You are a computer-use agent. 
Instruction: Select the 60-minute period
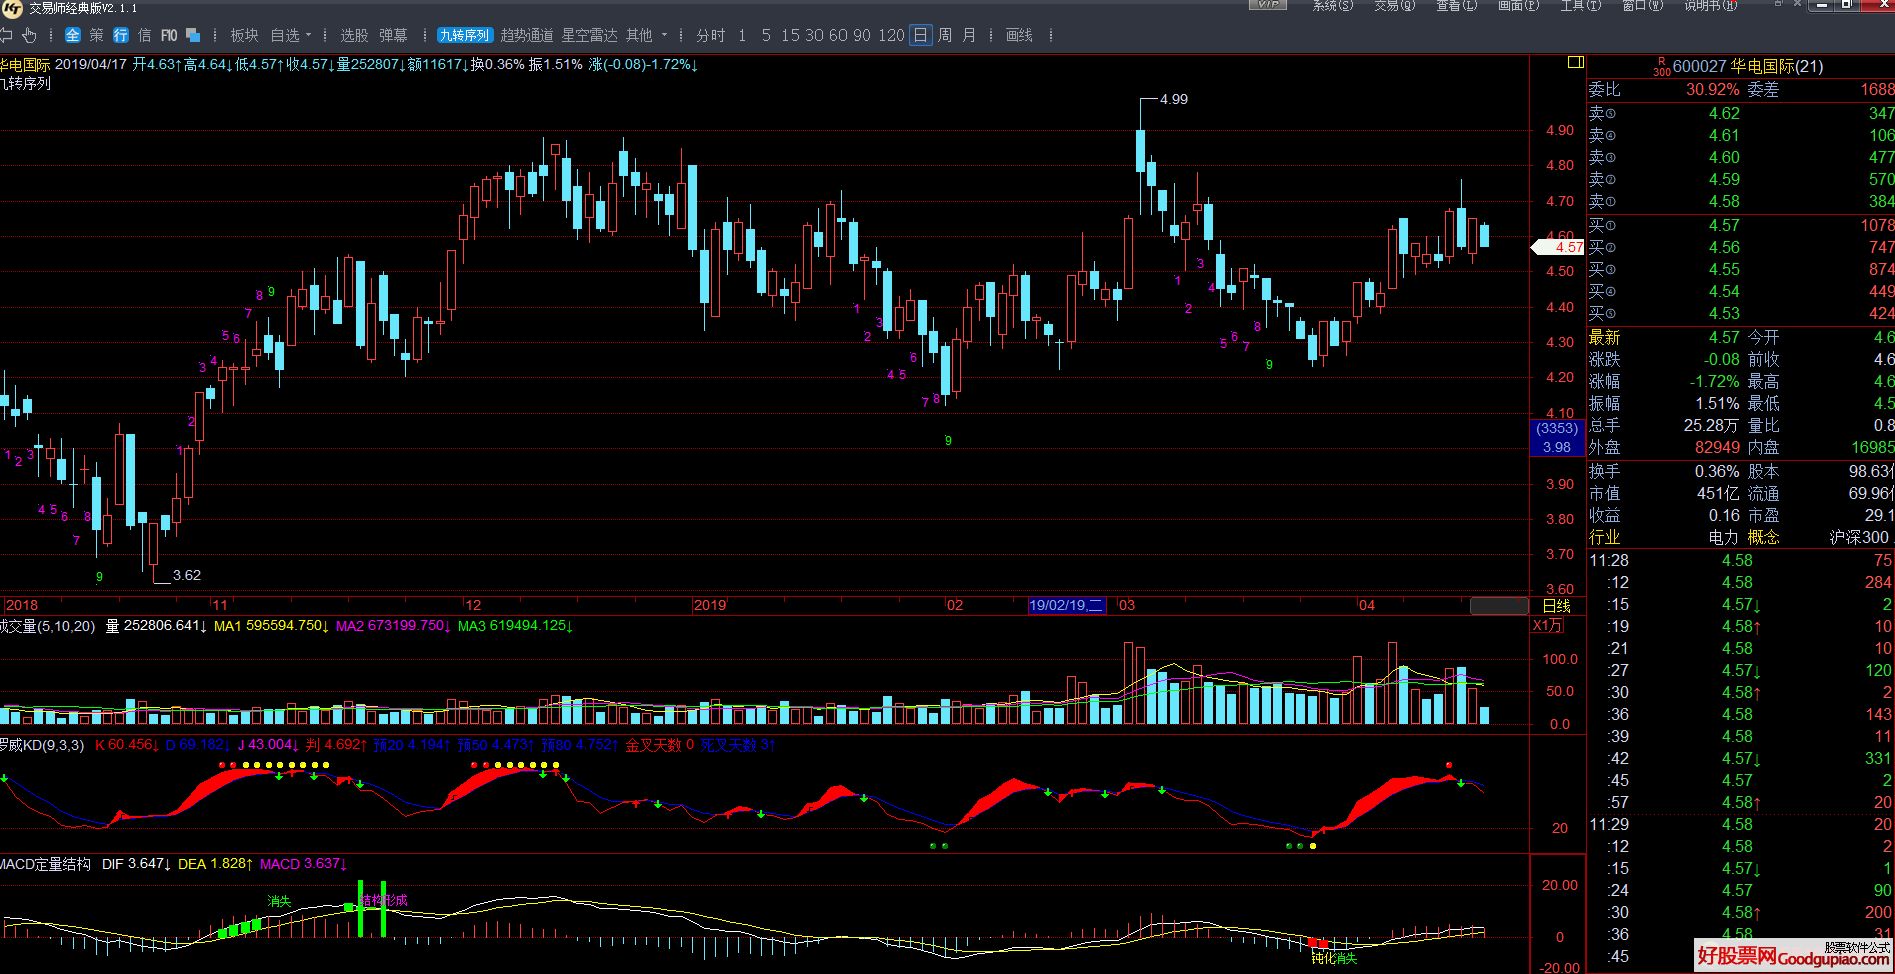pos(838,35)
